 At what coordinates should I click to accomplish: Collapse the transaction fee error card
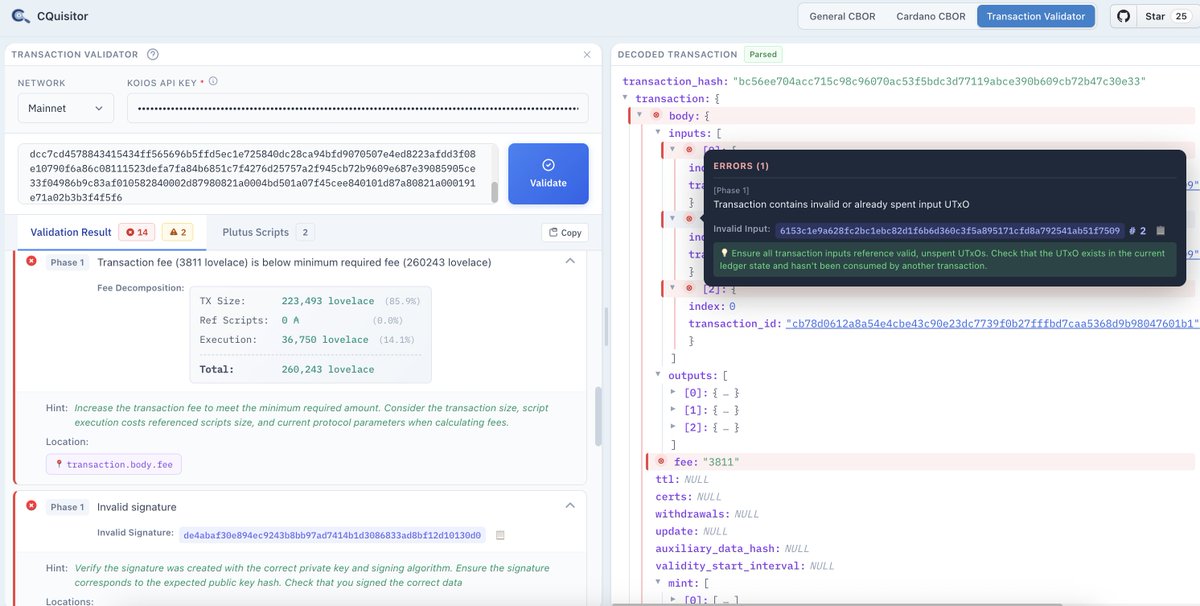[570, 261]
